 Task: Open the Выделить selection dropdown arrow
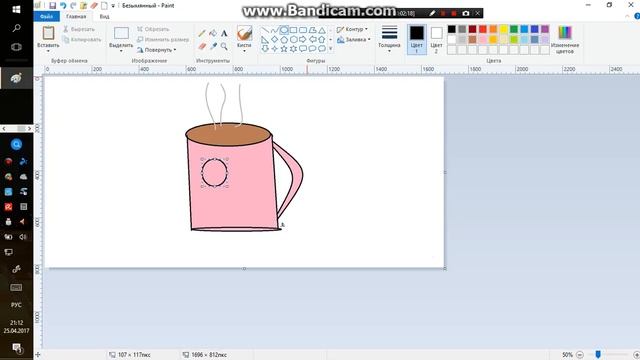(x=121, y=51)
